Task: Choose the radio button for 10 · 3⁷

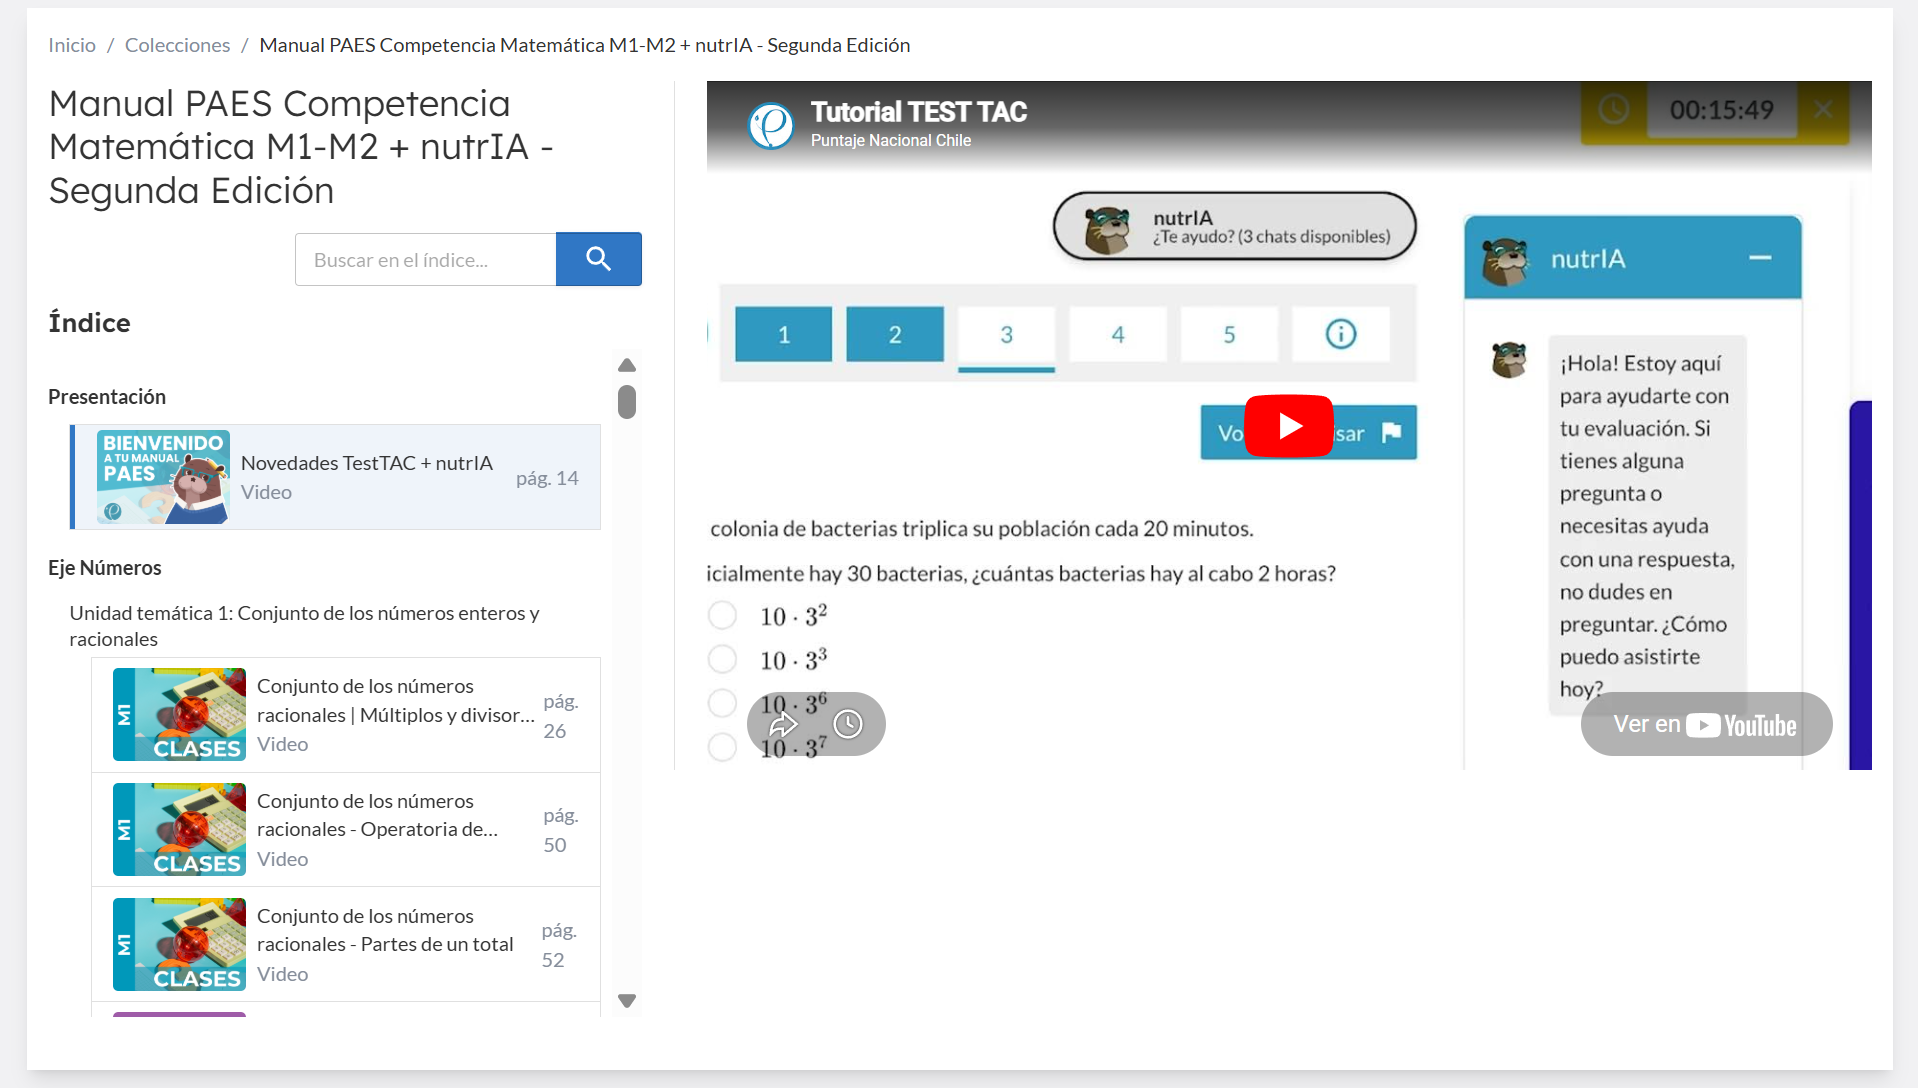Action: (722, 747)
